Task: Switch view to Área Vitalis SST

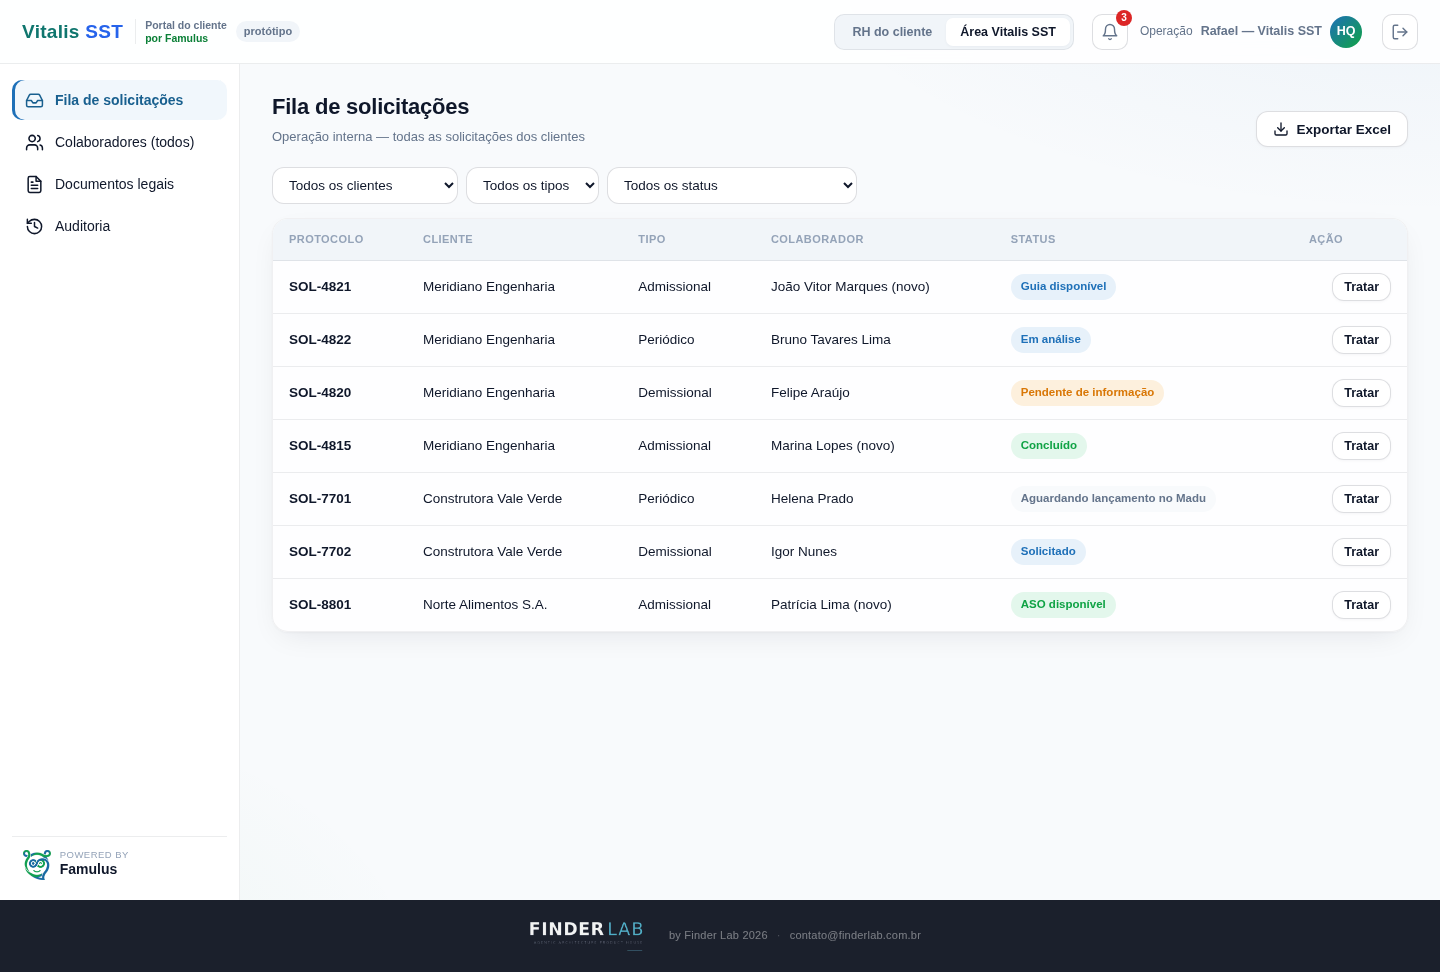Action: [x=1008, y=32]
